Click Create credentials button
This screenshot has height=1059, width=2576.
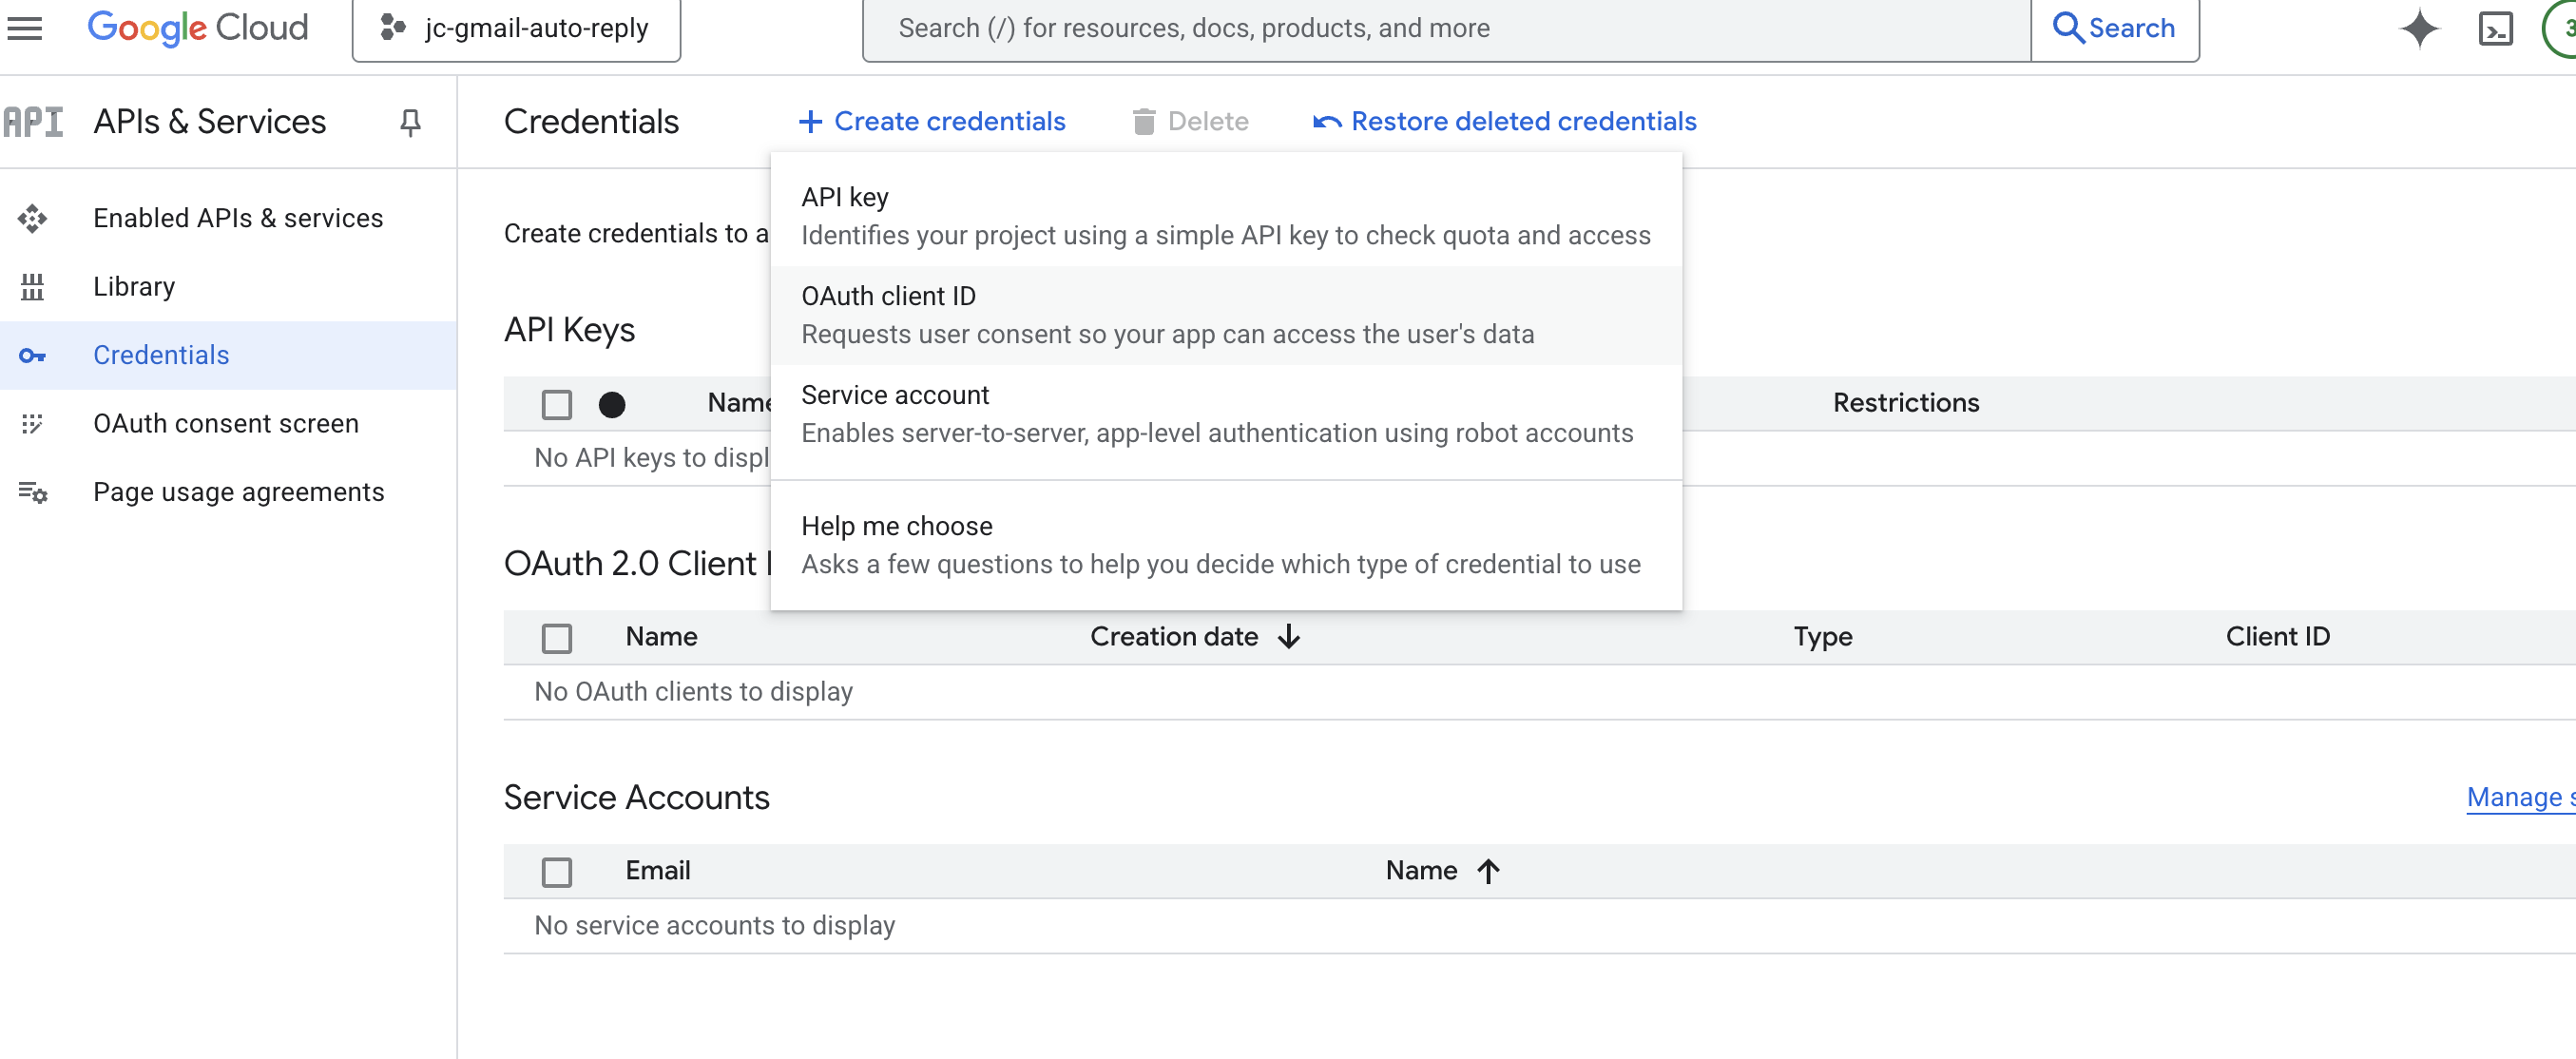coord(932,122)
